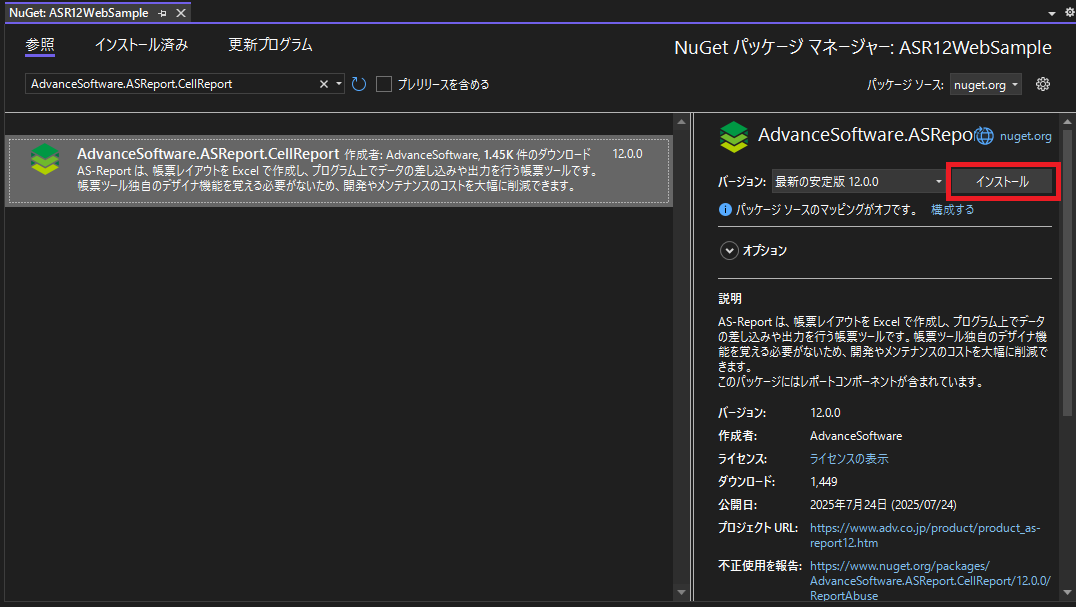Open the window options gear at top right
Screen dimensions: 1076x607
pos(1070,12)
